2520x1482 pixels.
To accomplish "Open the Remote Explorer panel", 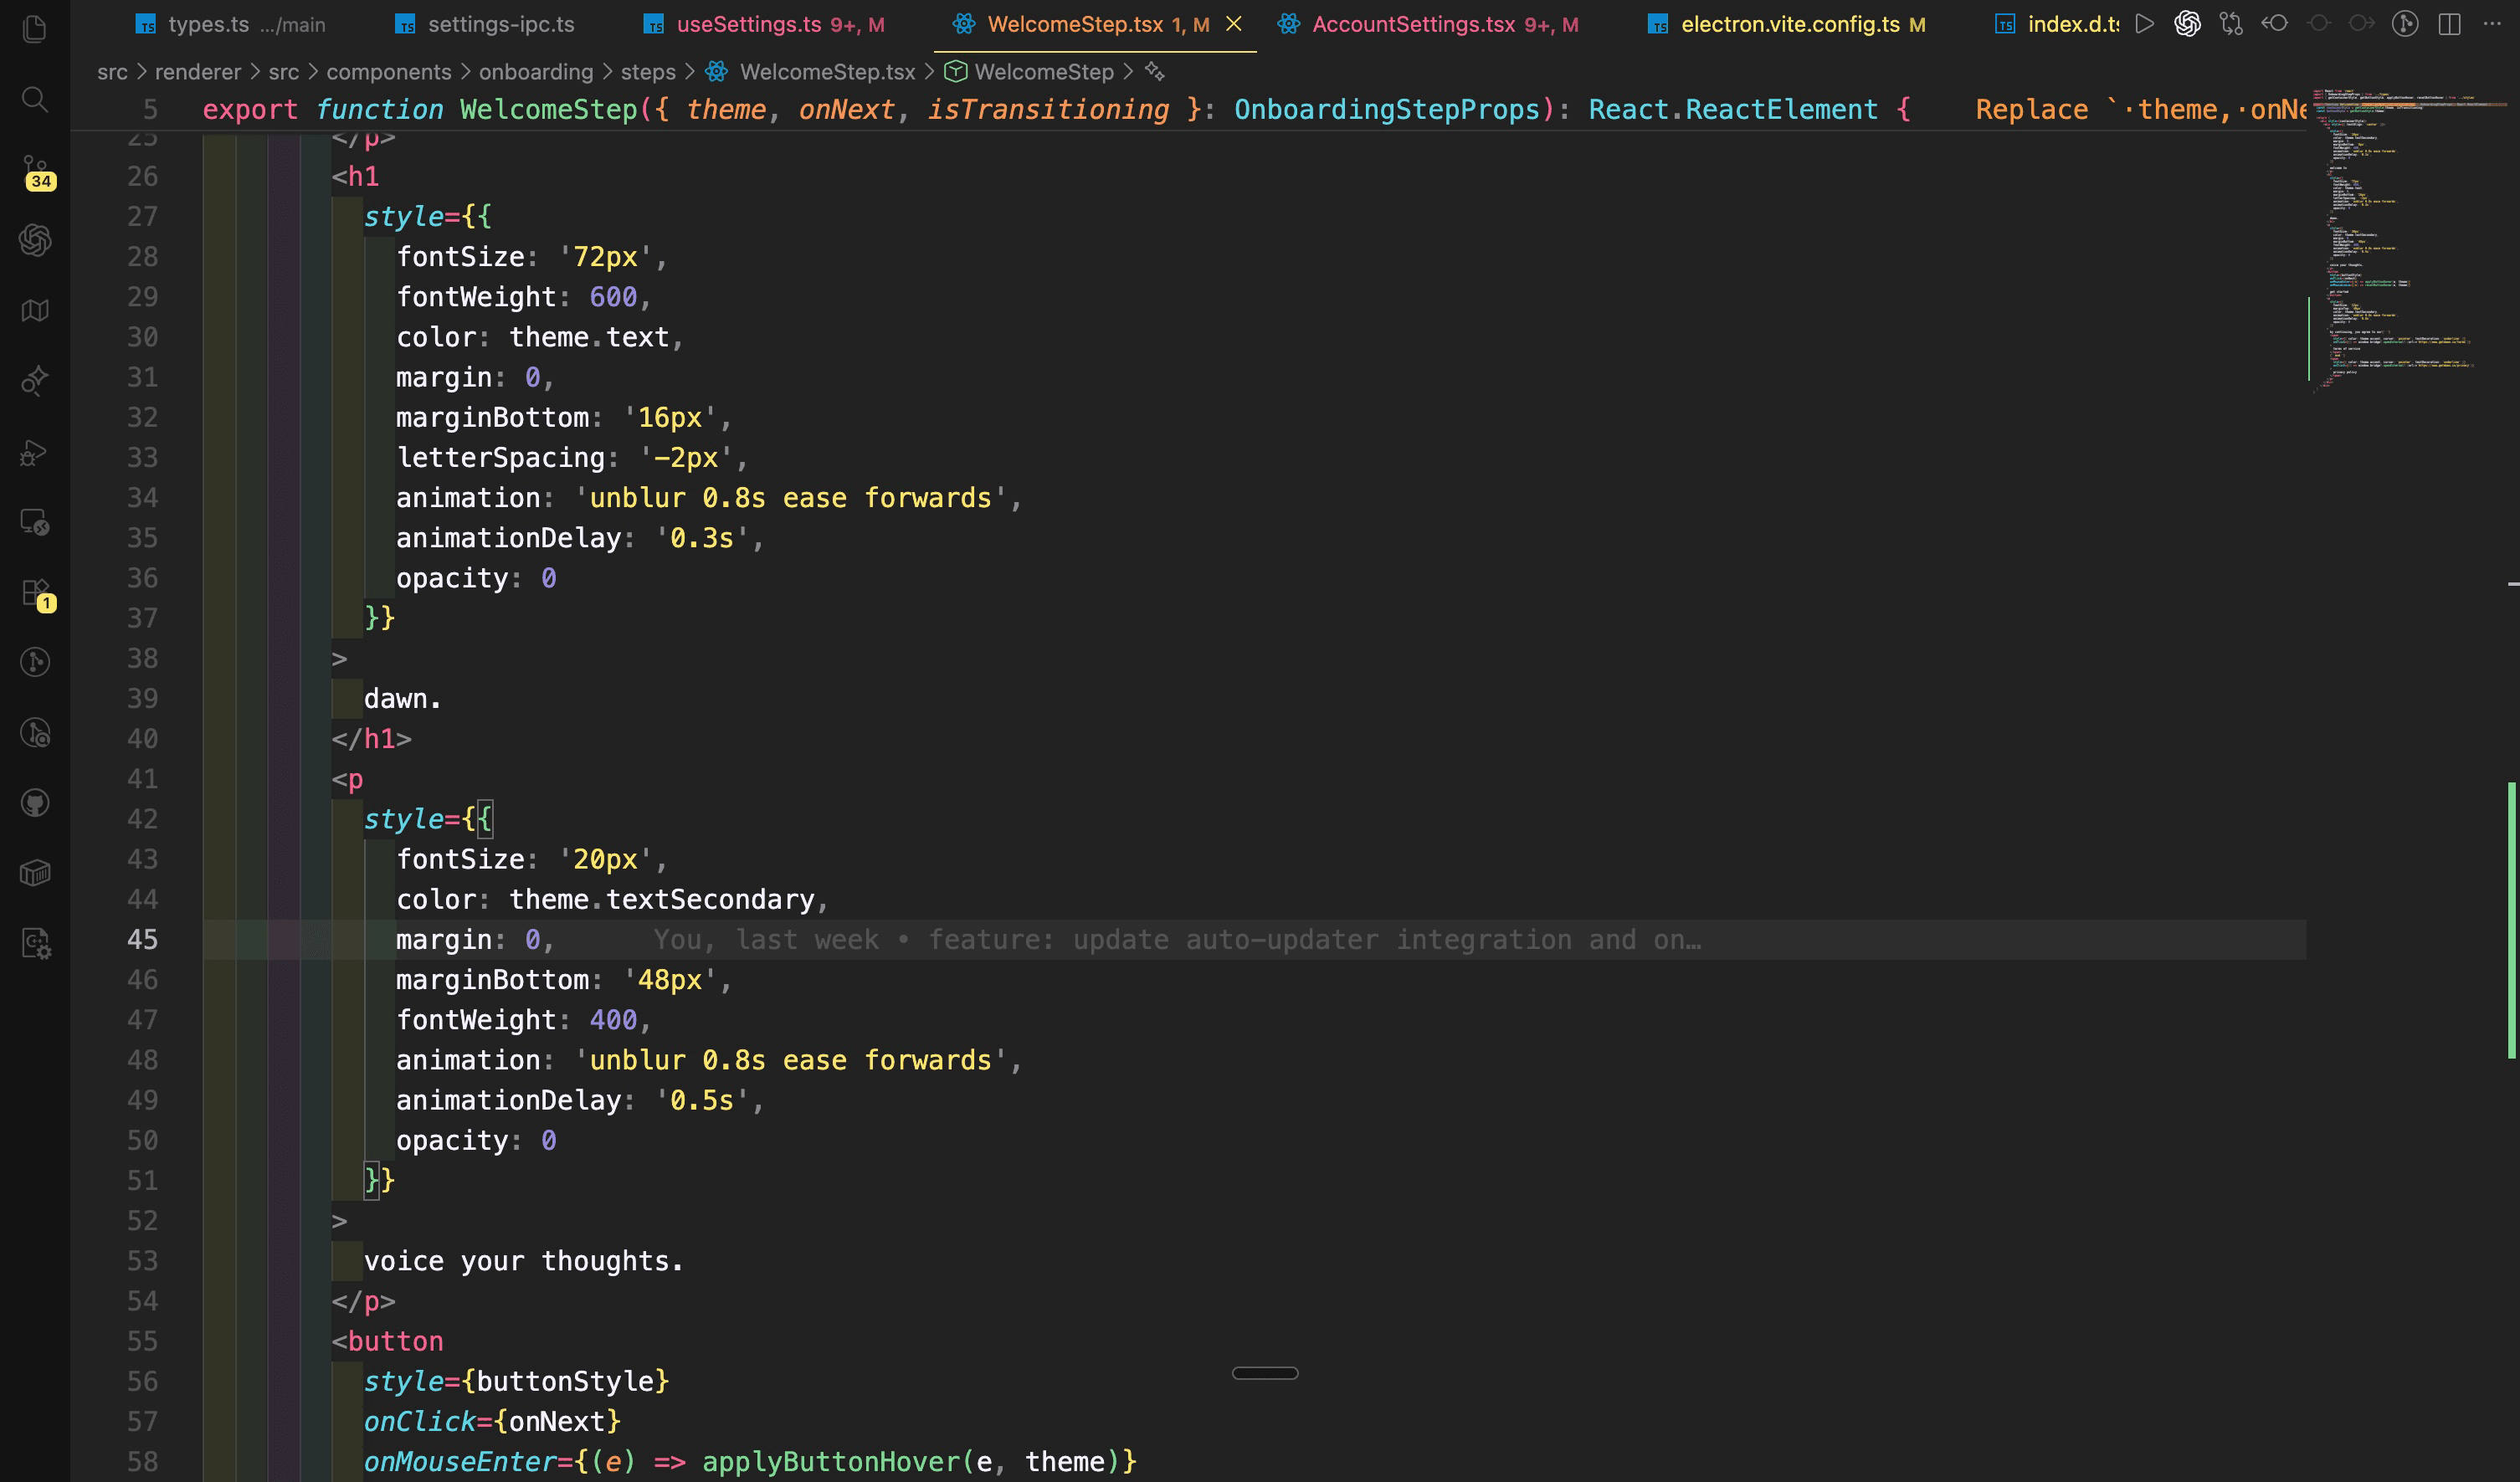I will (x=35, y=523).
